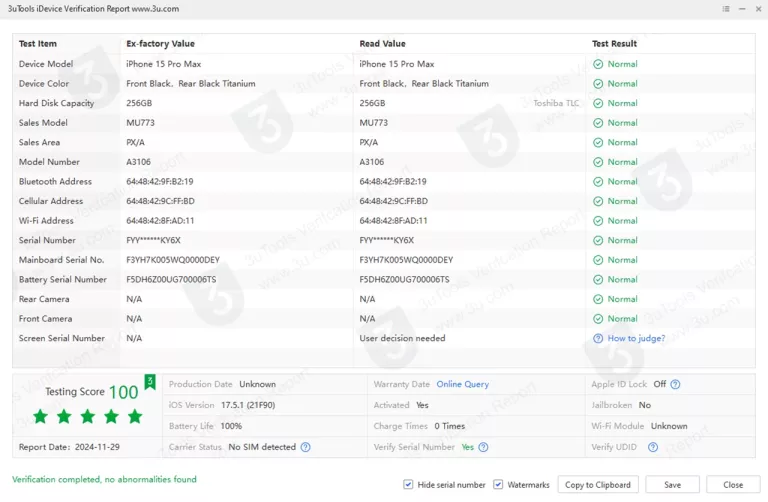Screen dimensions: 768x502
Task: Click Normal check icon in Front Camera row
Action: point(598,319)
